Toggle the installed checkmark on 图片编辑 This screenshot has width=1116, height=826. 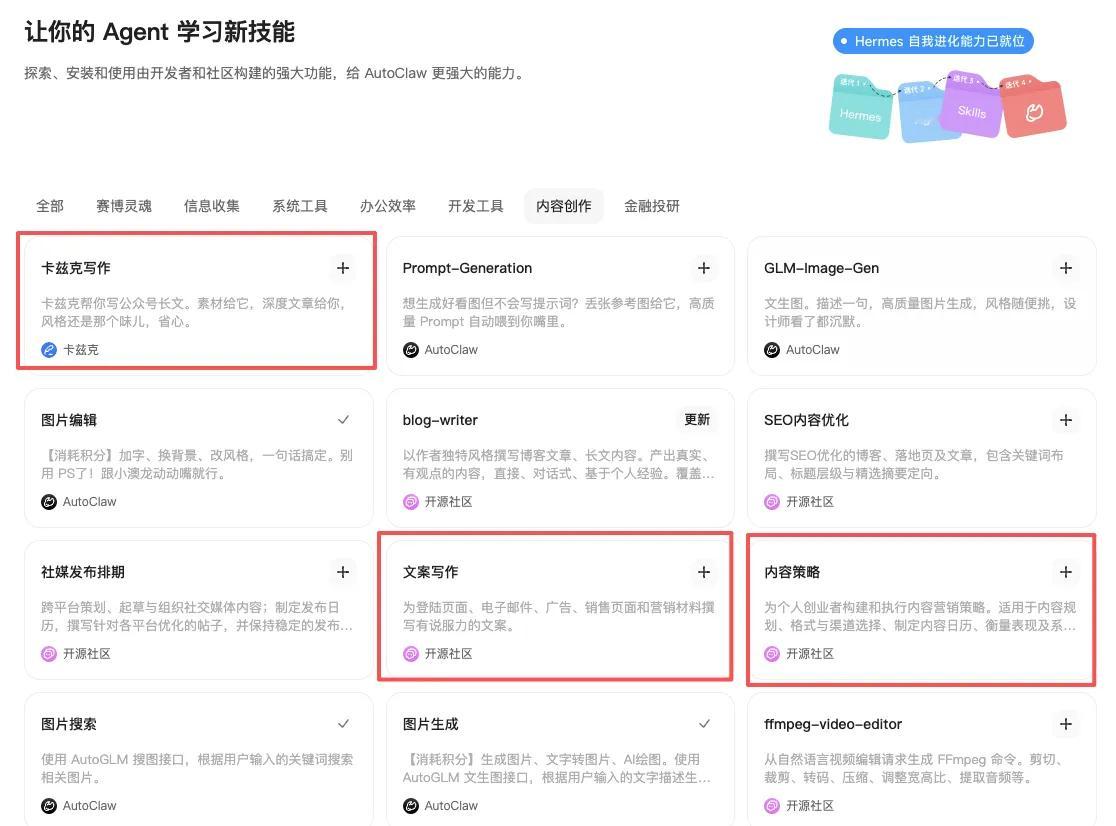pos(343,420)
